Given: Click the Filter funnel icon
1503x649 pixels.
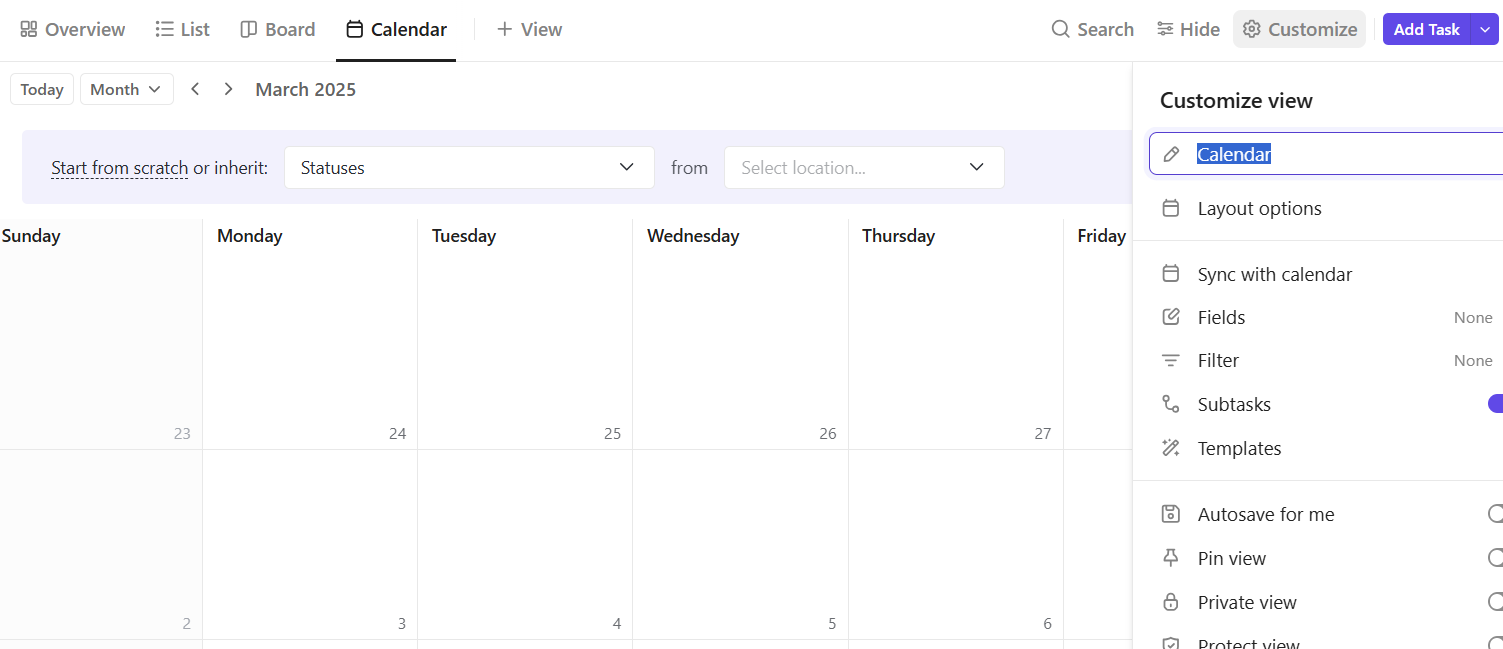Looking at the screenshot, I should pyautogui.click(x=1170, y=360).
